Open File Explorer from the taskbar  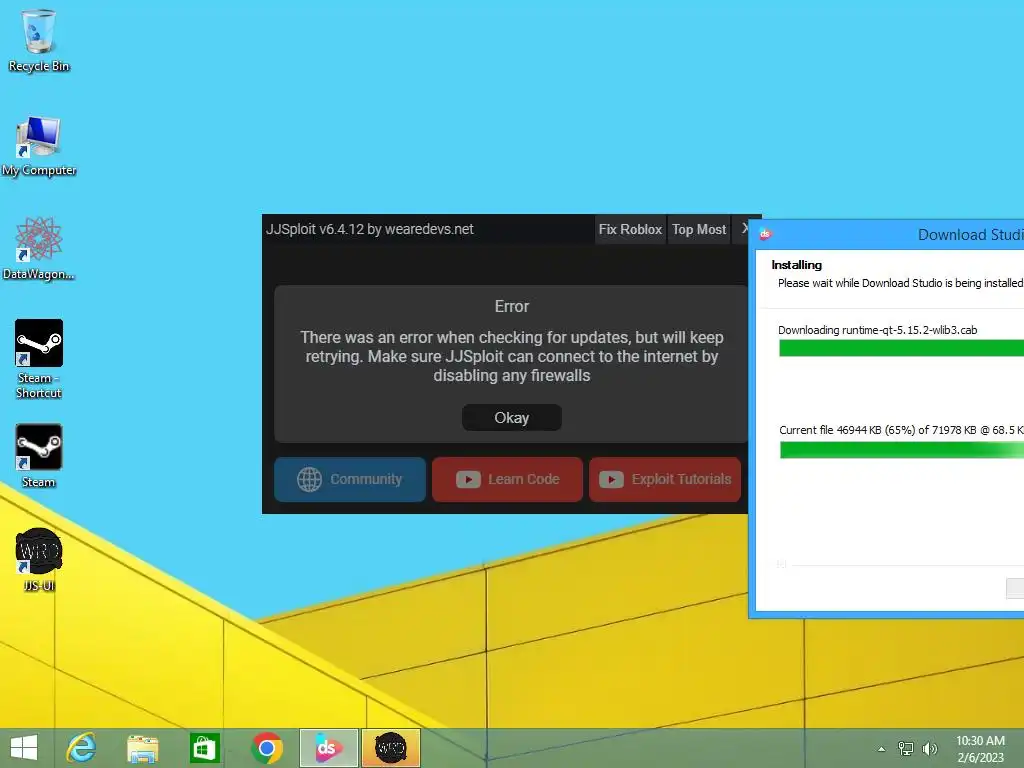[142, 748]
